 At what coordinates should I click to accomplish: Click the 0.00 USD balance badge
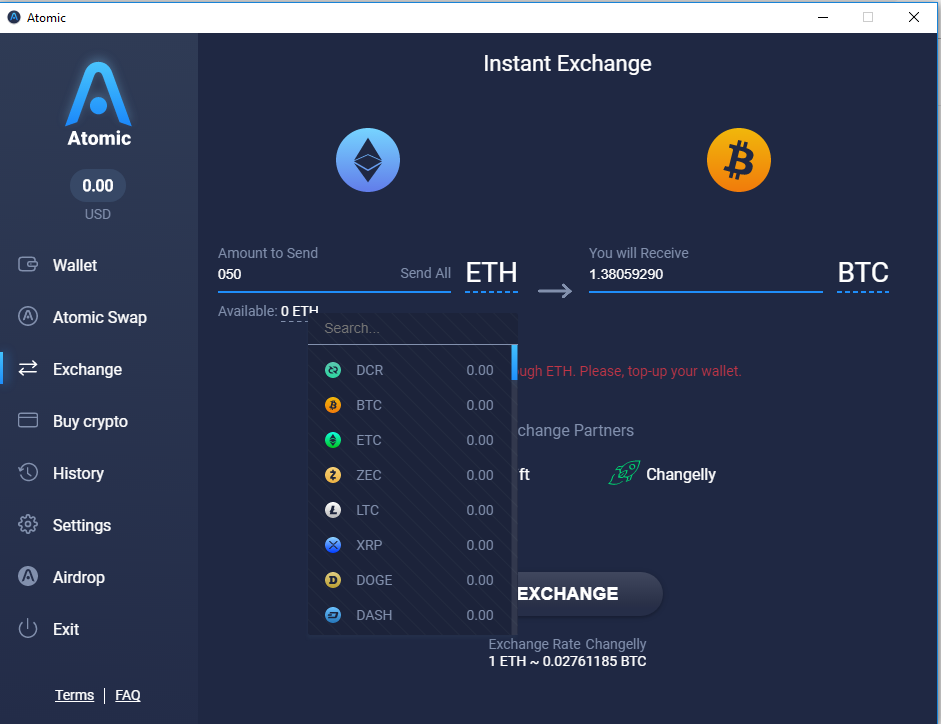(x=98, y=186)
